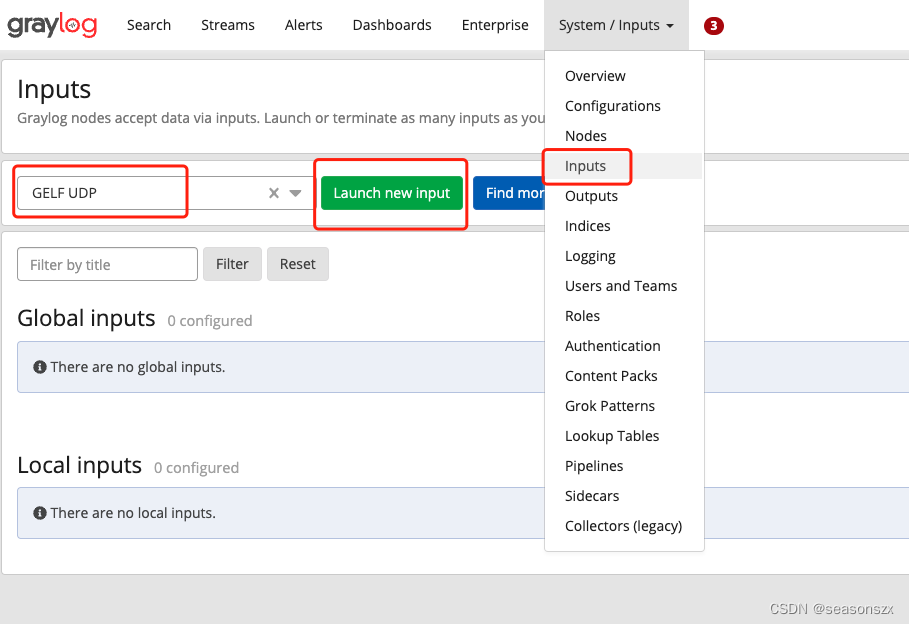Click the Filter button

click(232, 264)
